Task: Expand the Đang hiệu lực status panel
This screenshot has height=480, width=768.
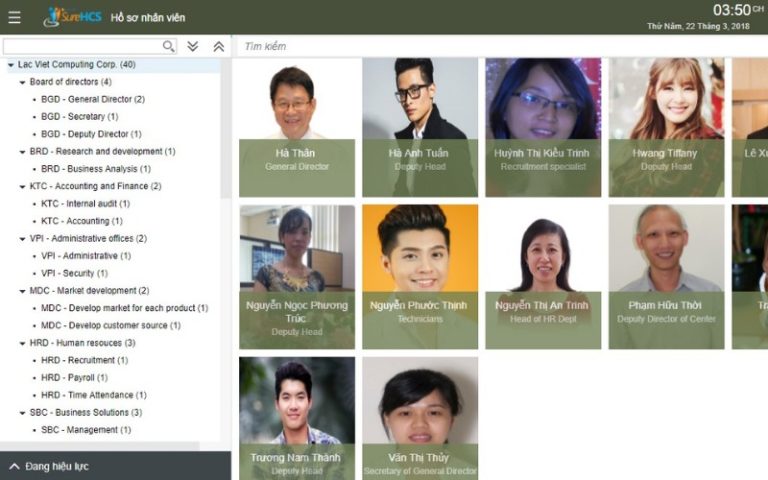Action: pos(14,466)
